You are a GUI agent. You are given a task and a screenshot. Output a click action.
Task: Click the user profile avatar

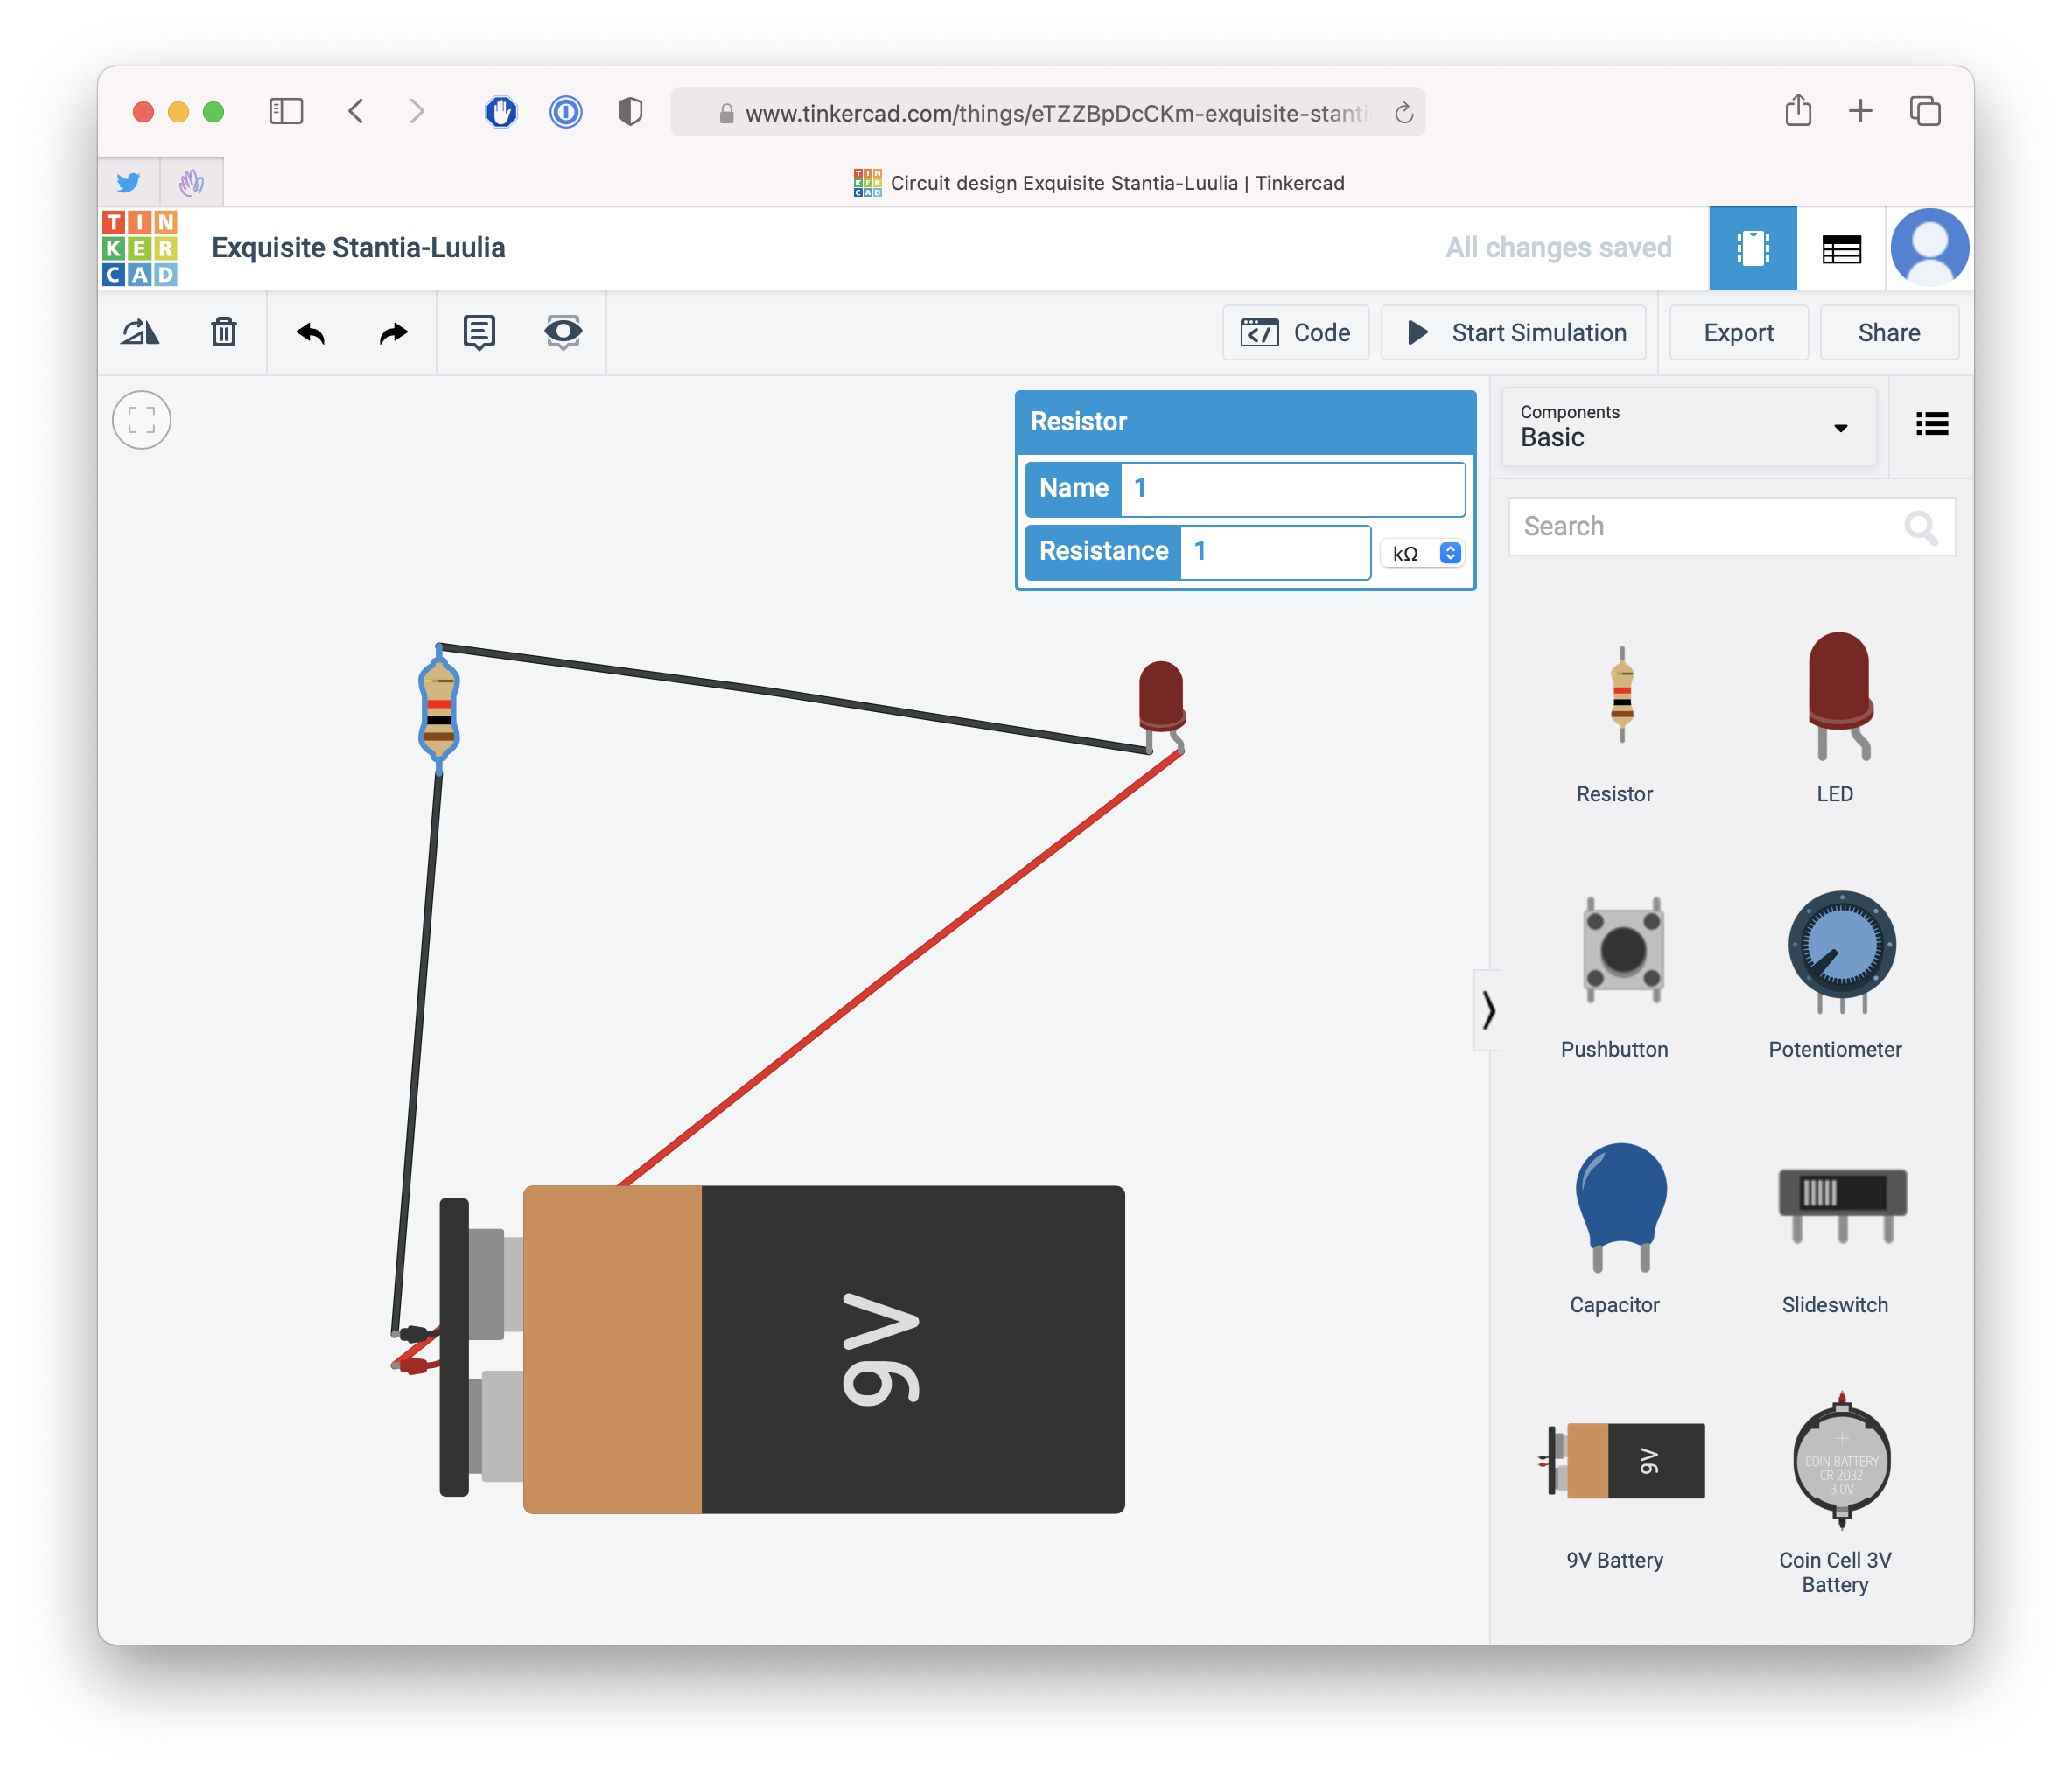1929,248
